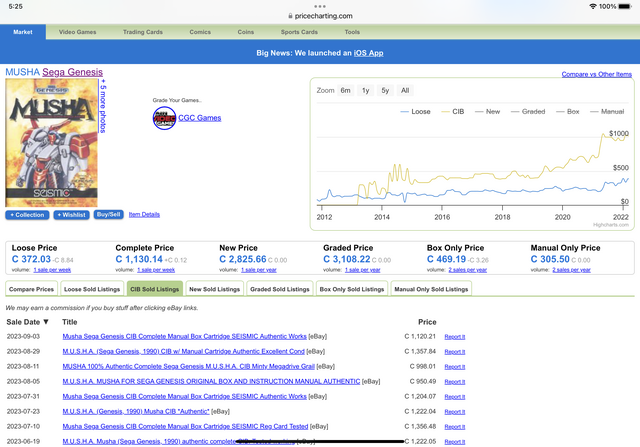Click Graded Price 1 sale per year volume
This screenshot has width=640, height=447.
pyautogui.click(x=362, y=270)
